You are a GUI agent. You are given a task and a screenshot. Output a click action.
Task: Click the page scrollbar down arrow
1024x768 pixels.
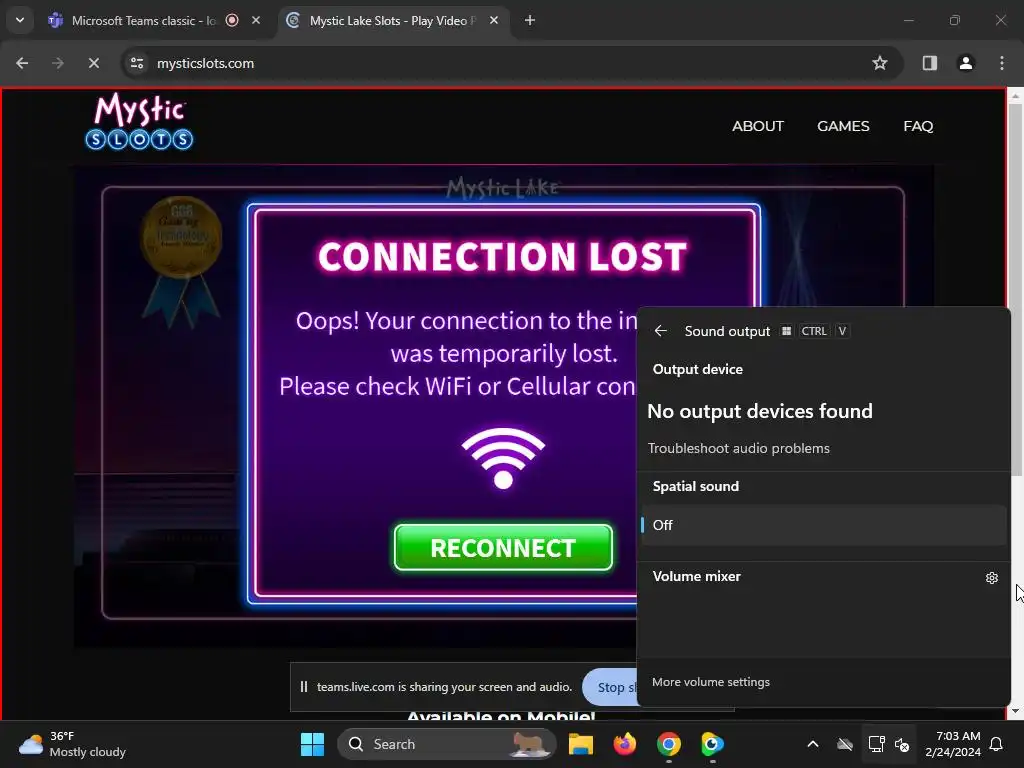pos(1016,711)
